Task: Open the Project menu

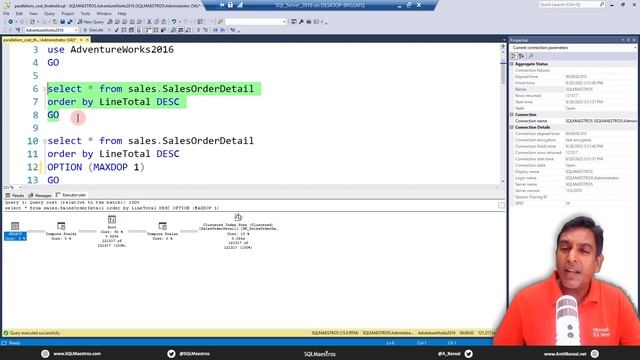Action: (68, 13)
